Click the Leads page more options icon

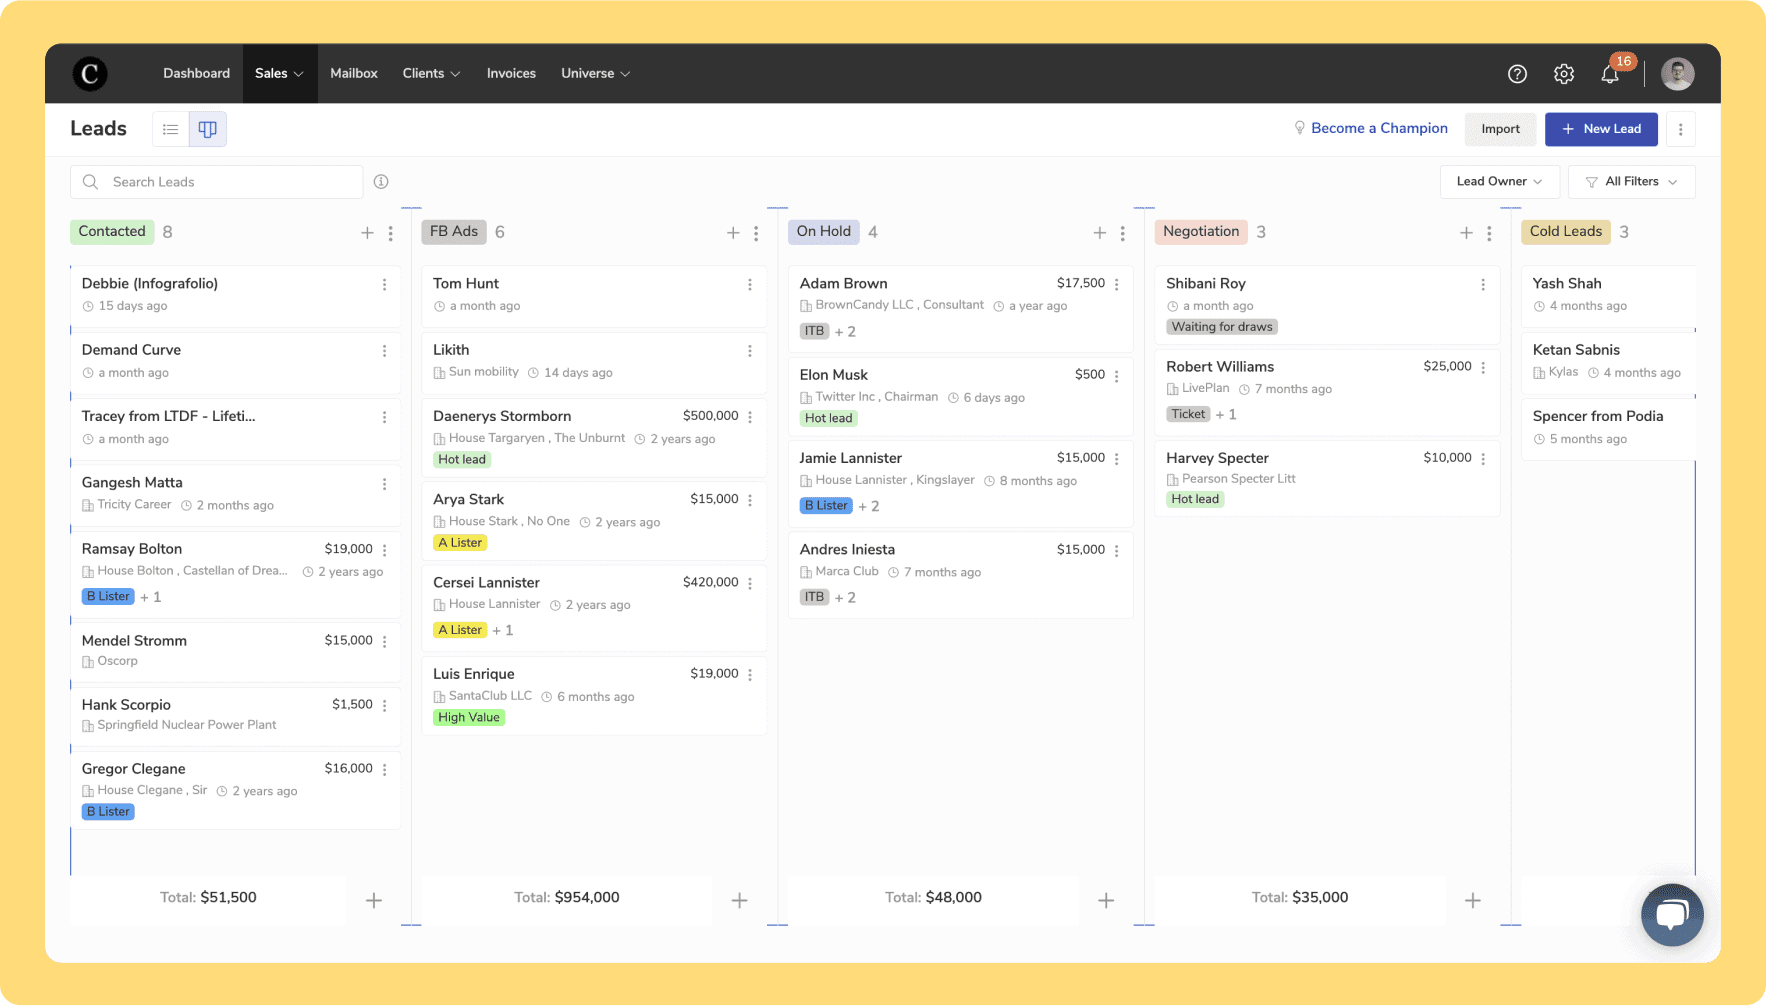pos(1680,129)
